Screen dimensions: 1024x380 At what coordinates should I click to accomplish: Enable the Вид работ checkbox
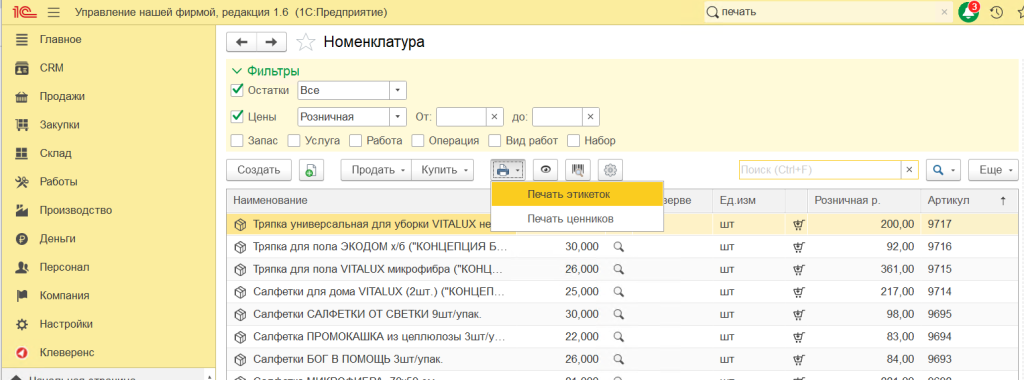tap(495, 140)
